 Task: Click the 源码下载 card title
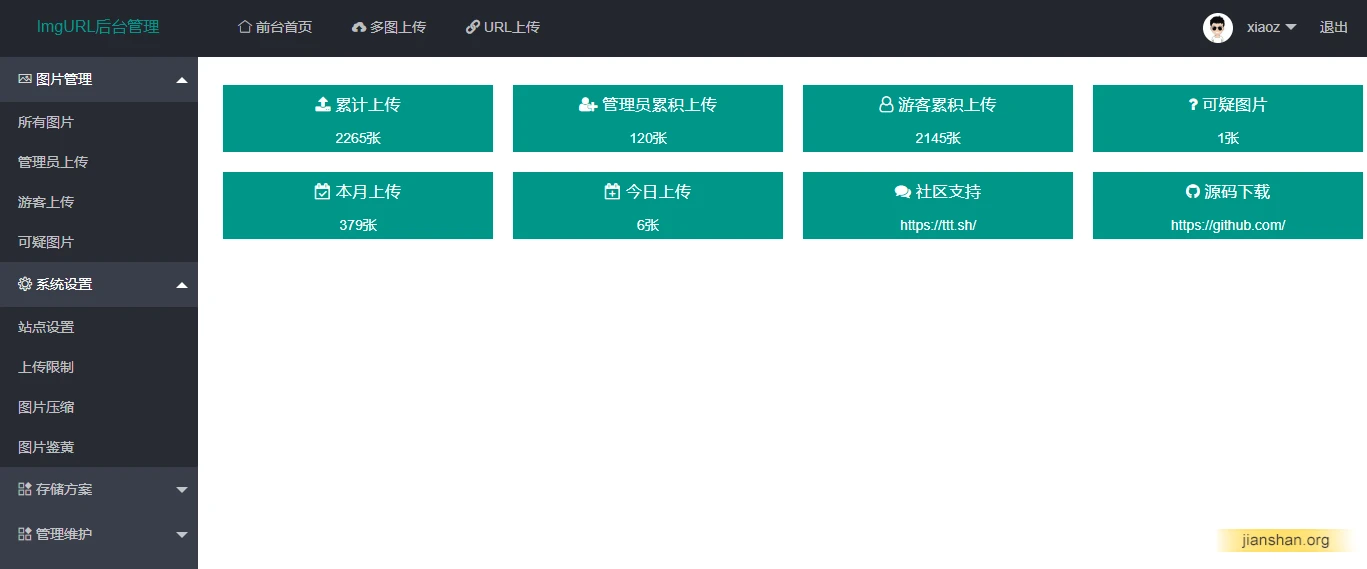[1238, 191]
